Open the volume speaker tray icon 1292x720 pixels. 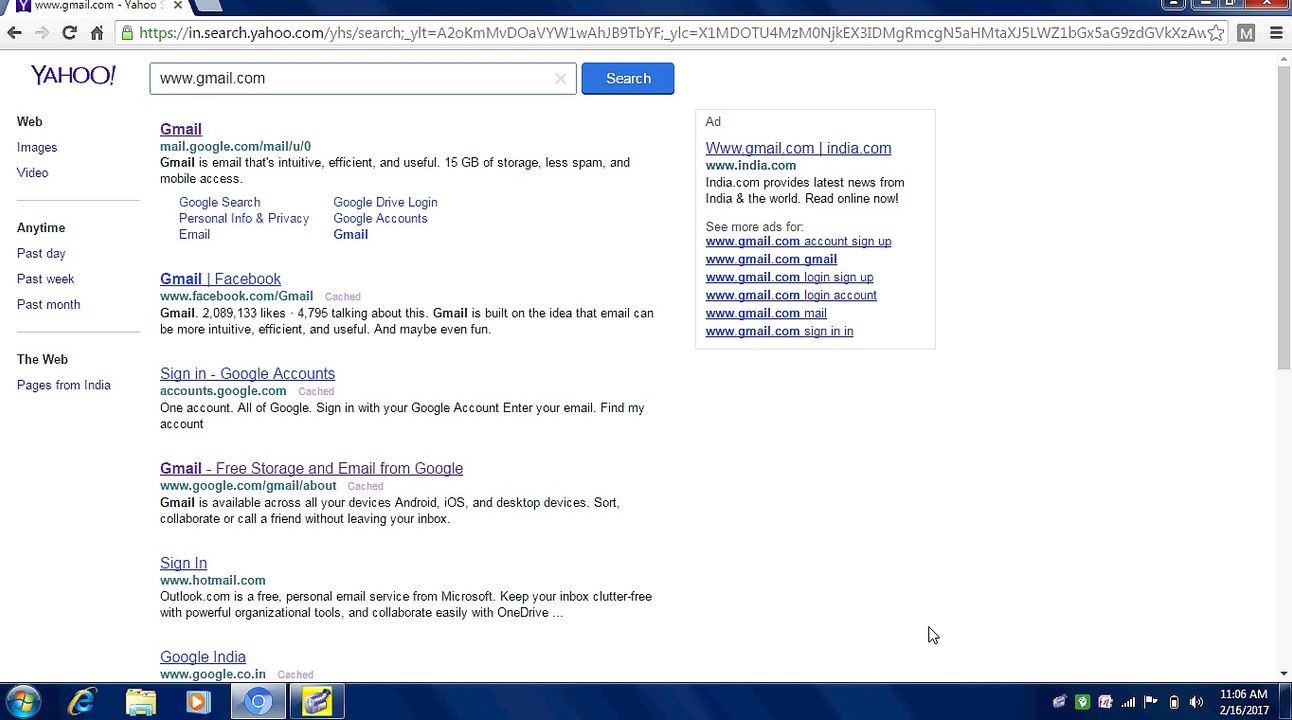point(1196,702)
